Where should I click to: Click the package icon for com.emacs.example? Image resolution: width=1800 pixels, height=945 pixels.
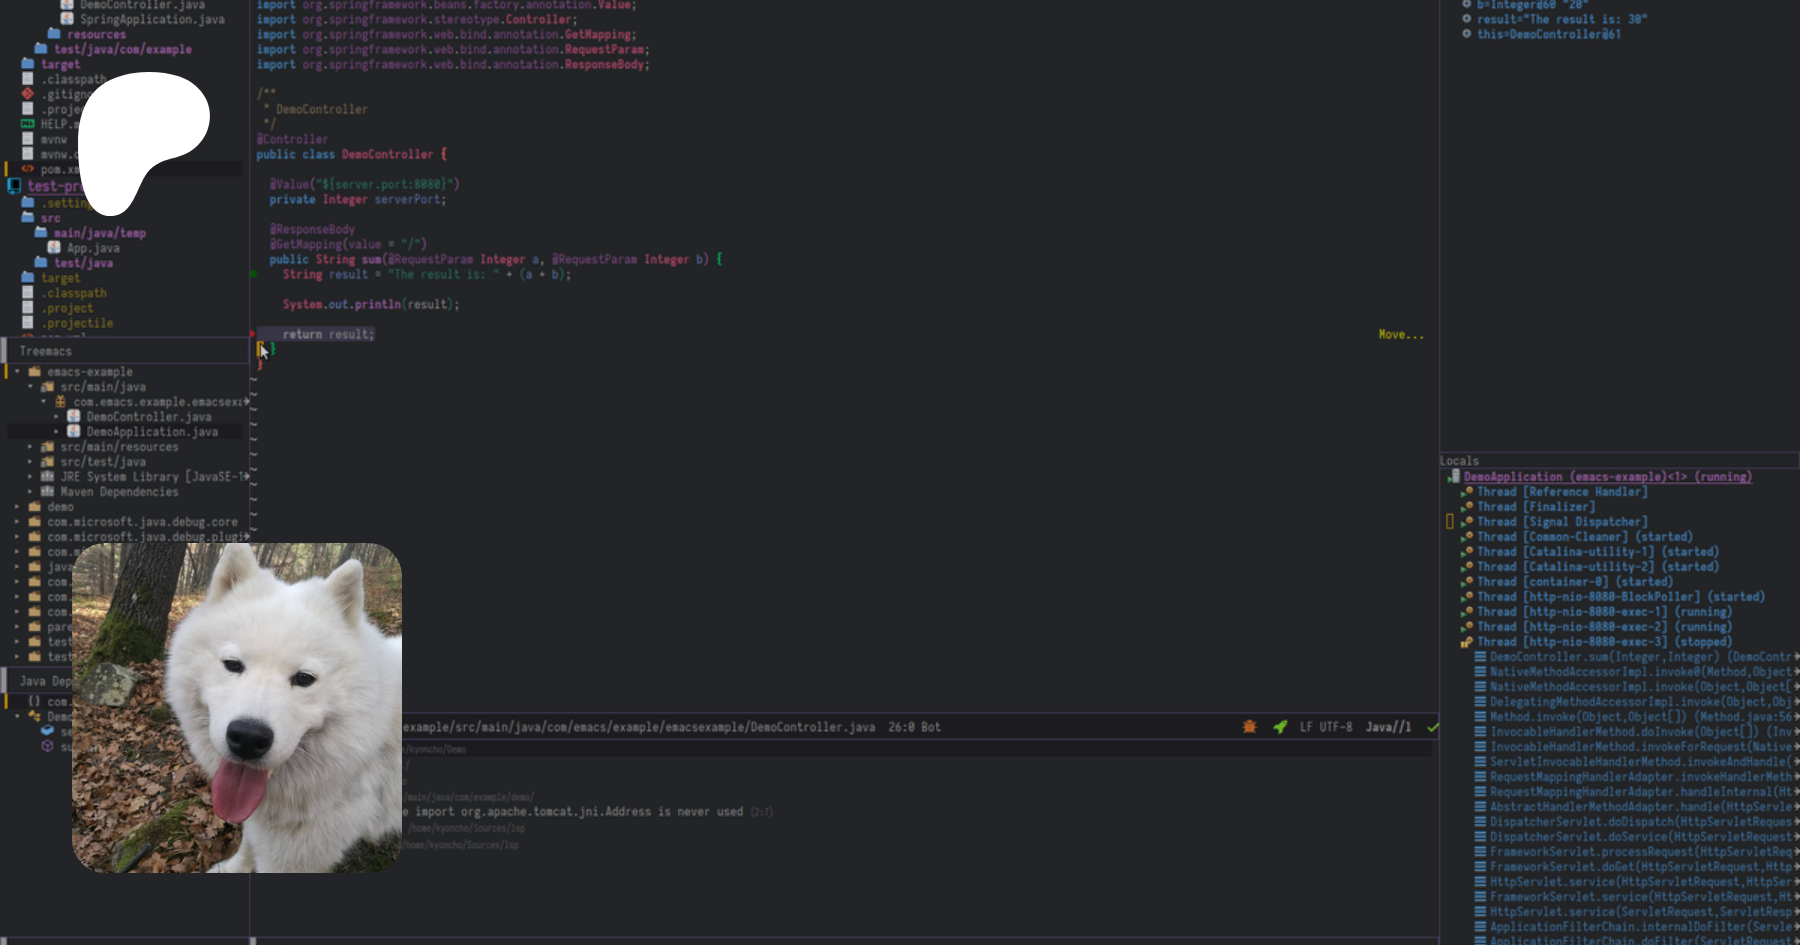tap(60, 402)
